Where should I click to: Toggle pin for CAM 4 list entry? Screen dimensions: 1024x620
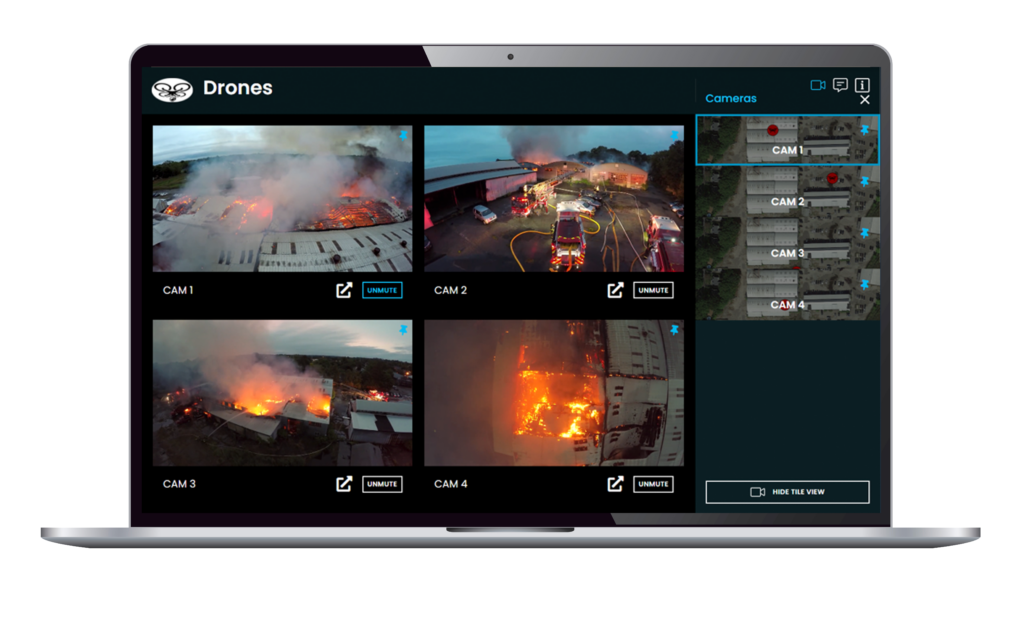click(865, 285)
